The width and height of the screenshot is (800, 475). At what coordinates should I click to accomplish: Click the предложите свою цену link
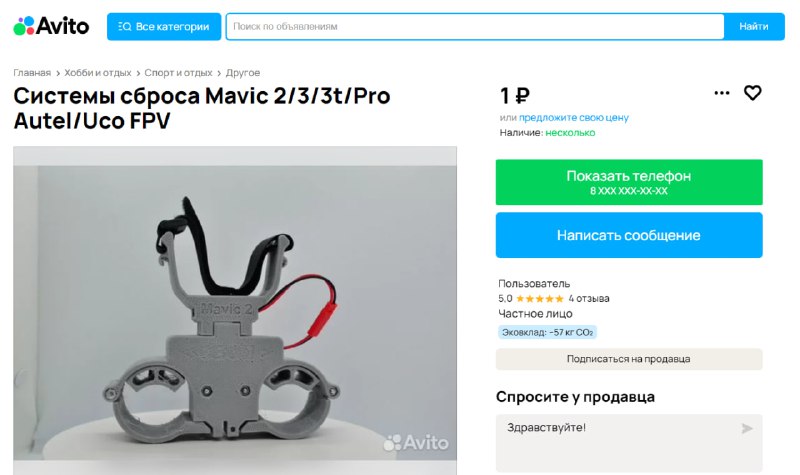tap(573, 117)
